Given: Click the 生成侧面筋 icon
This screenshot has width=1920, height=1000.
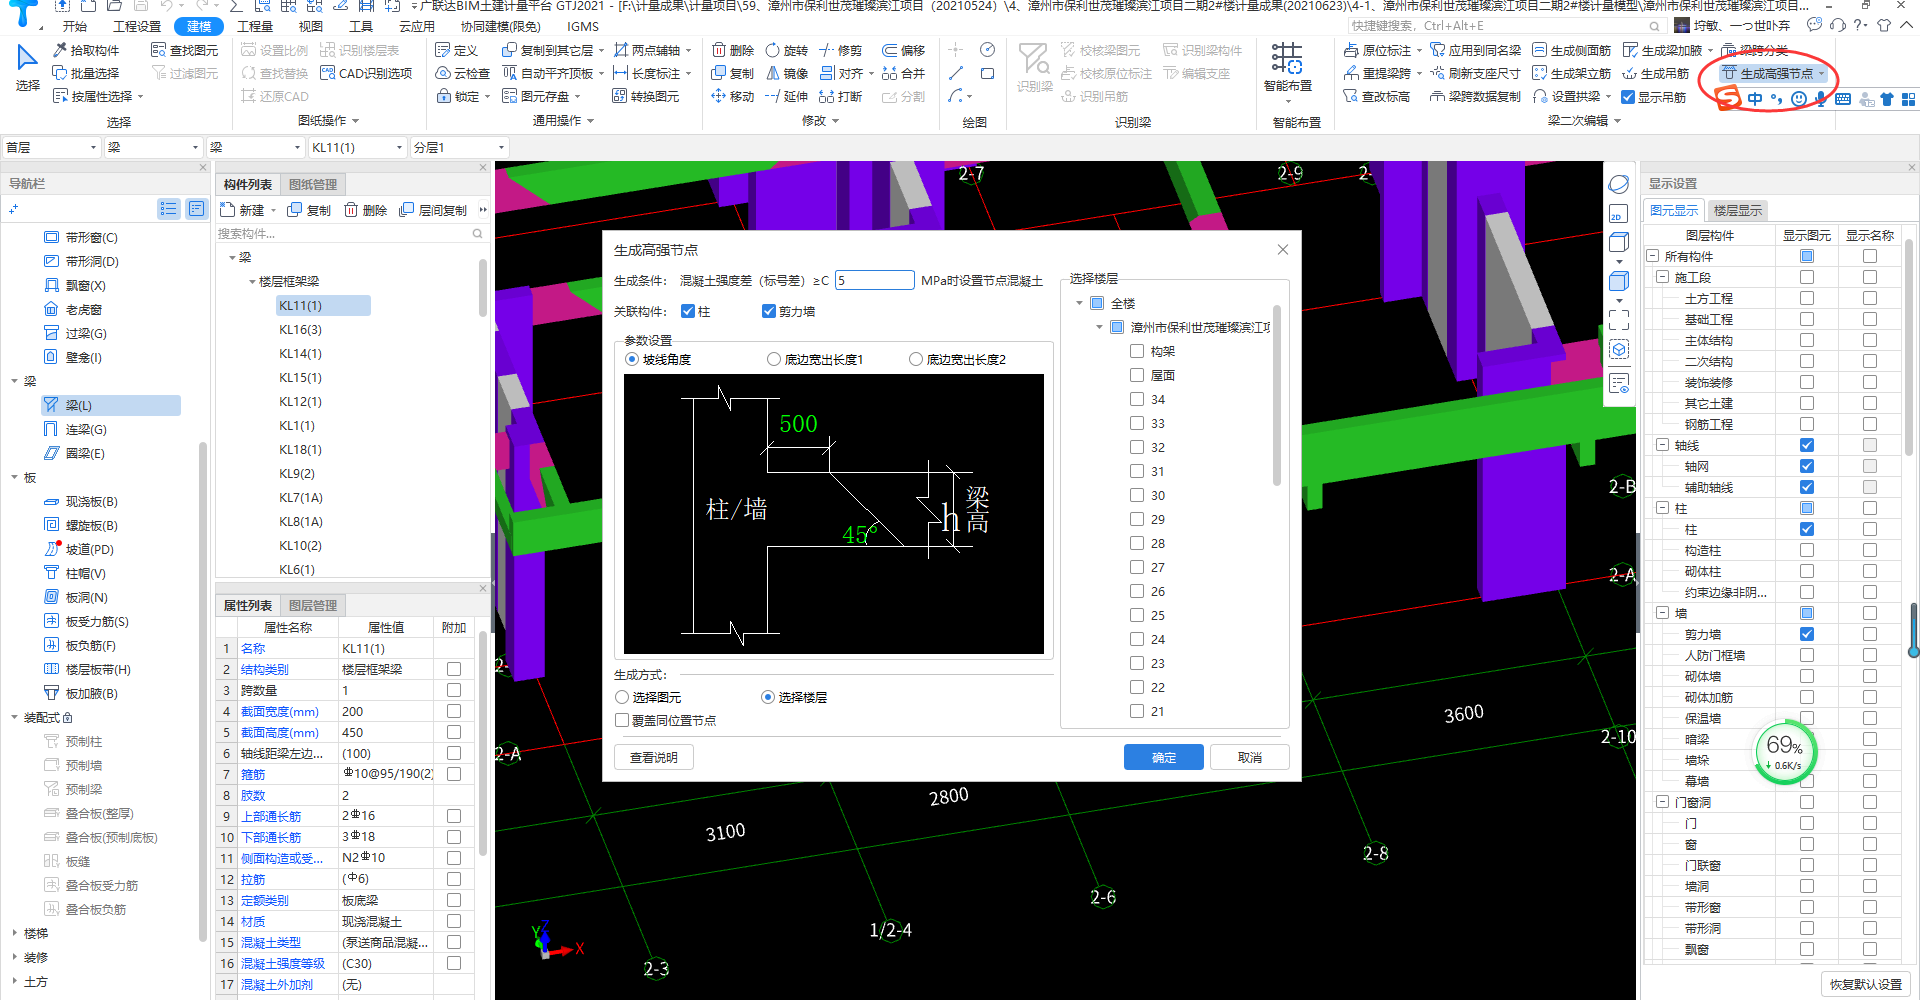Looking at the screenshot, I should tap(1539, 50).
